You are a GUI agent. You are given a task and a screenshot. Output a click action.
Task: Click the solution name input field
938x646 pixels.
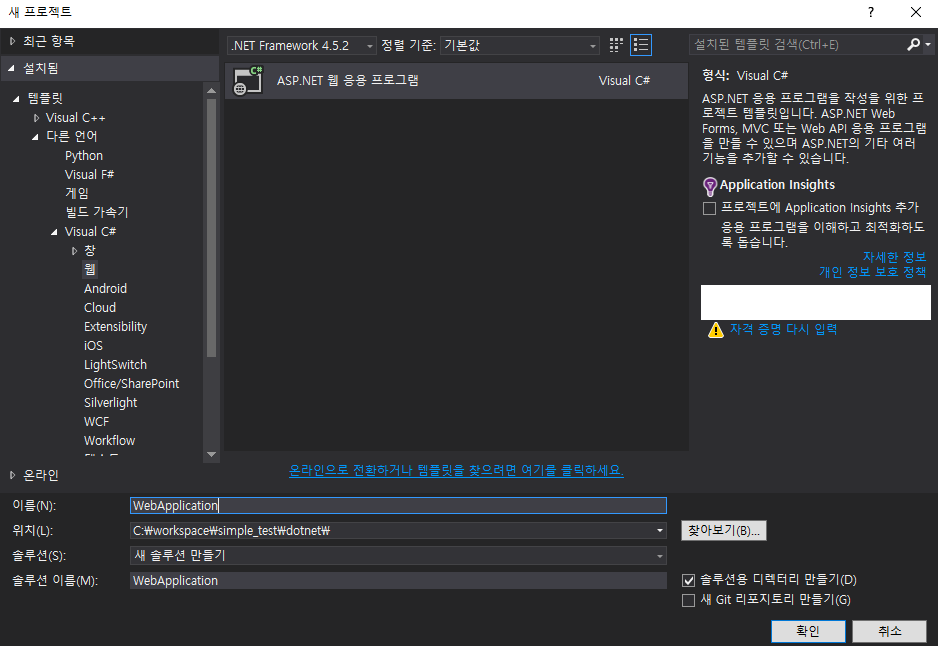click(398, 581)
